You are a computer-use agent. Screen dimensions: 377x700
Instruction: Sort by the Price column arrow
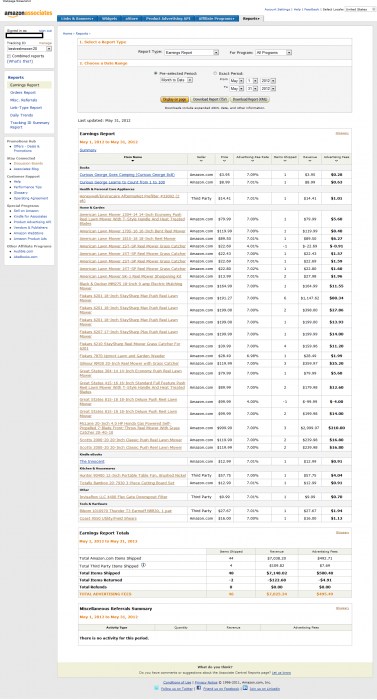point(224,161)
